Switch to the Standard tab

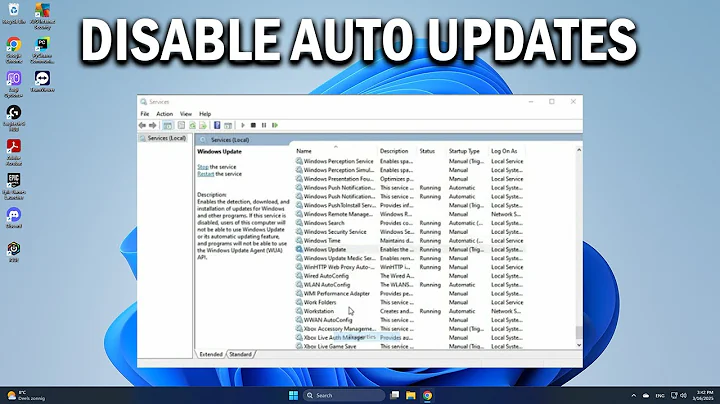[240, 354]
